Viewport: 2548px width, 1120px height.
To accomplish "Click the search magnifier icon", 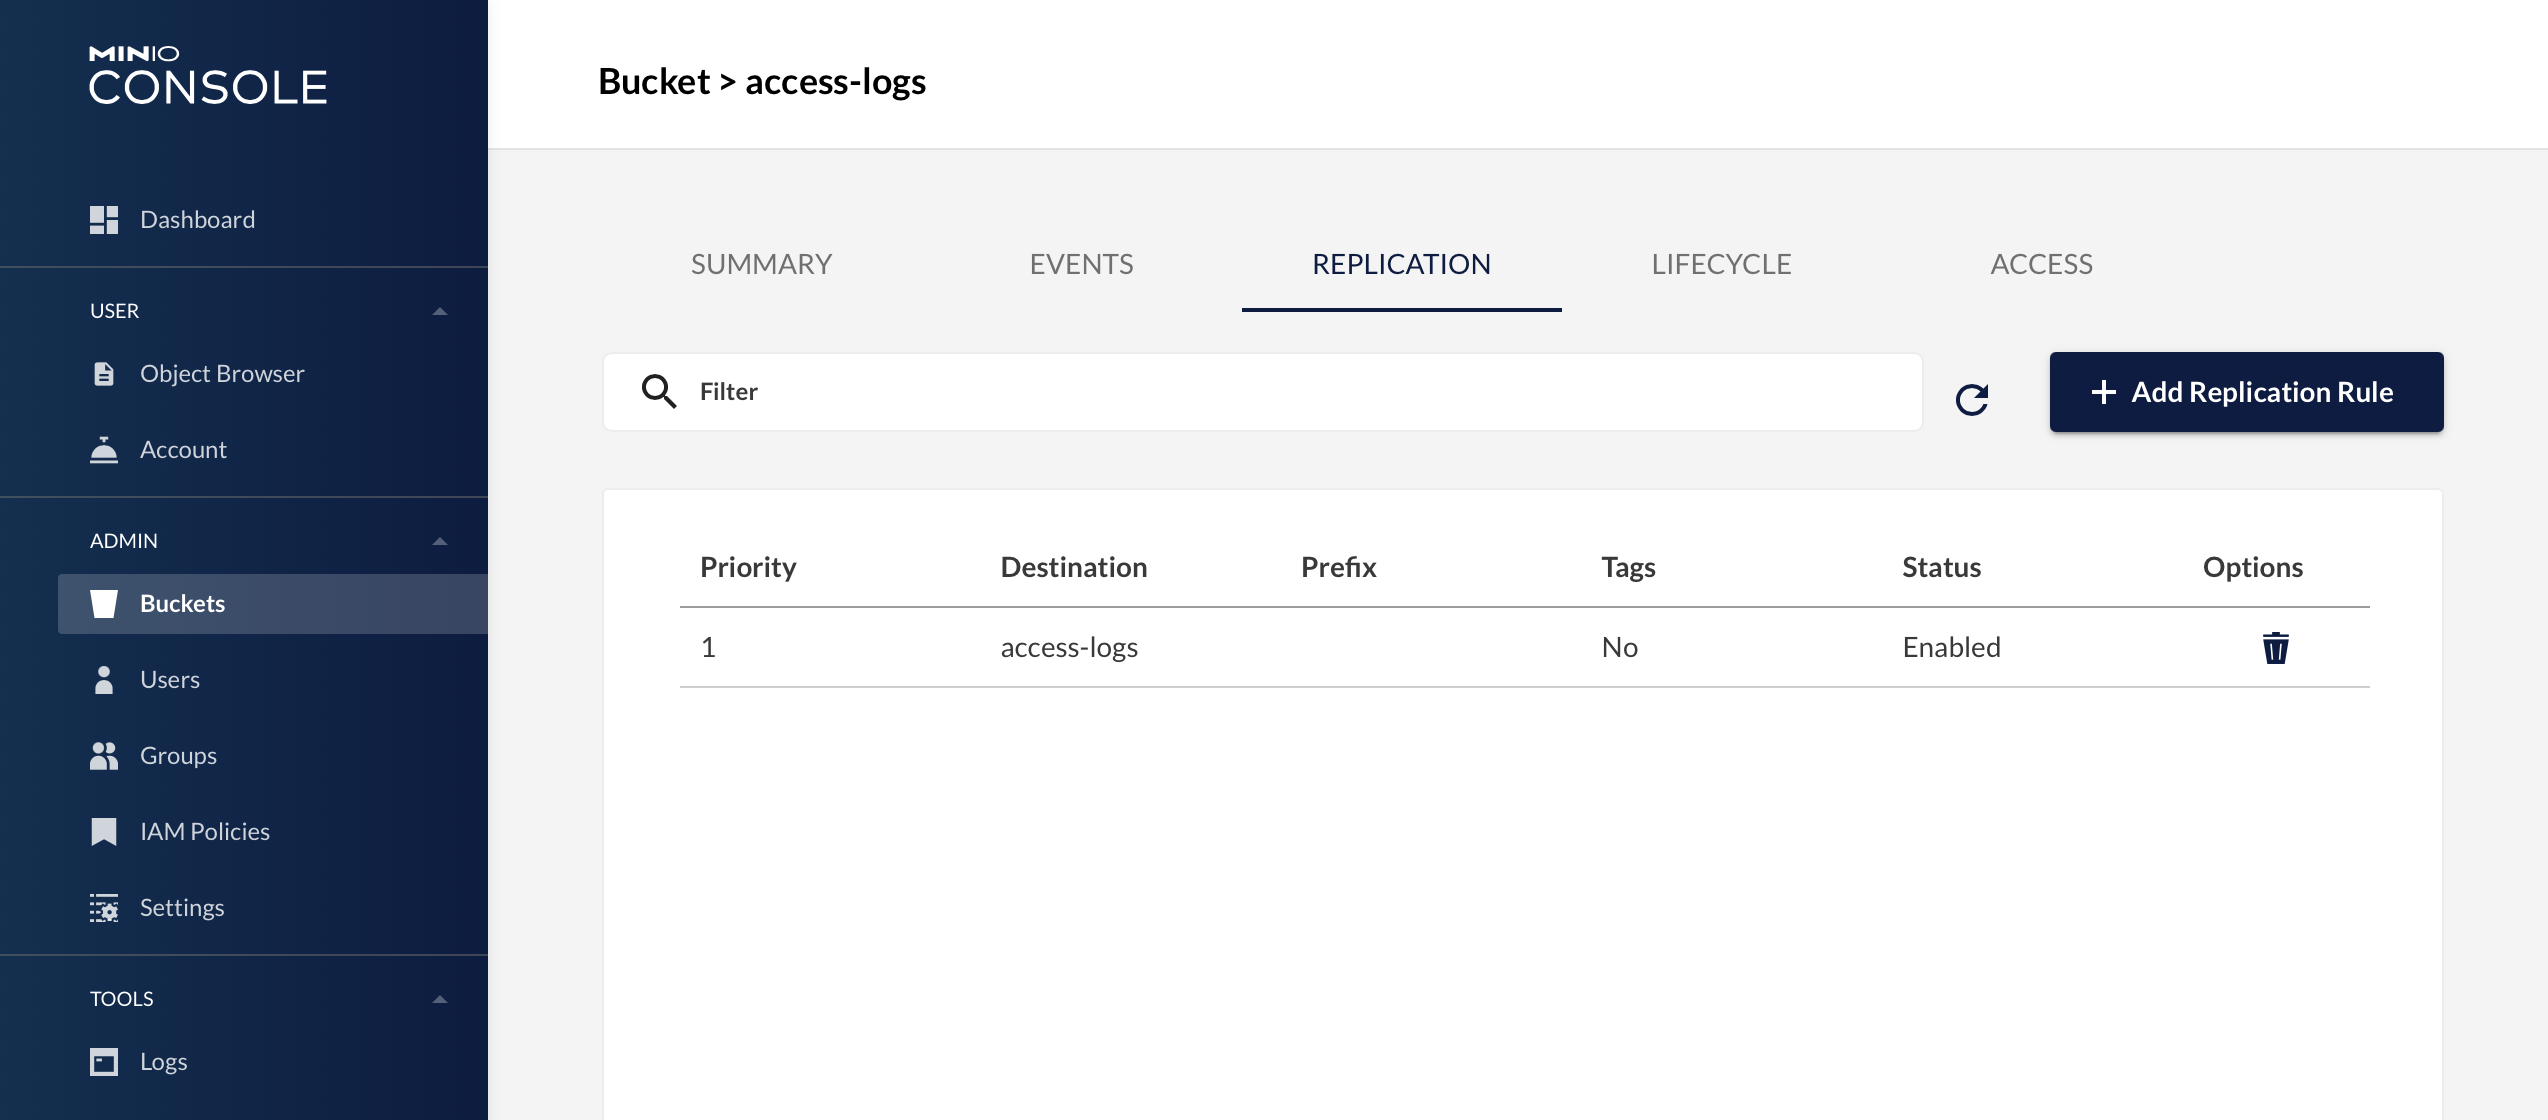I will [x=659, y=391].
